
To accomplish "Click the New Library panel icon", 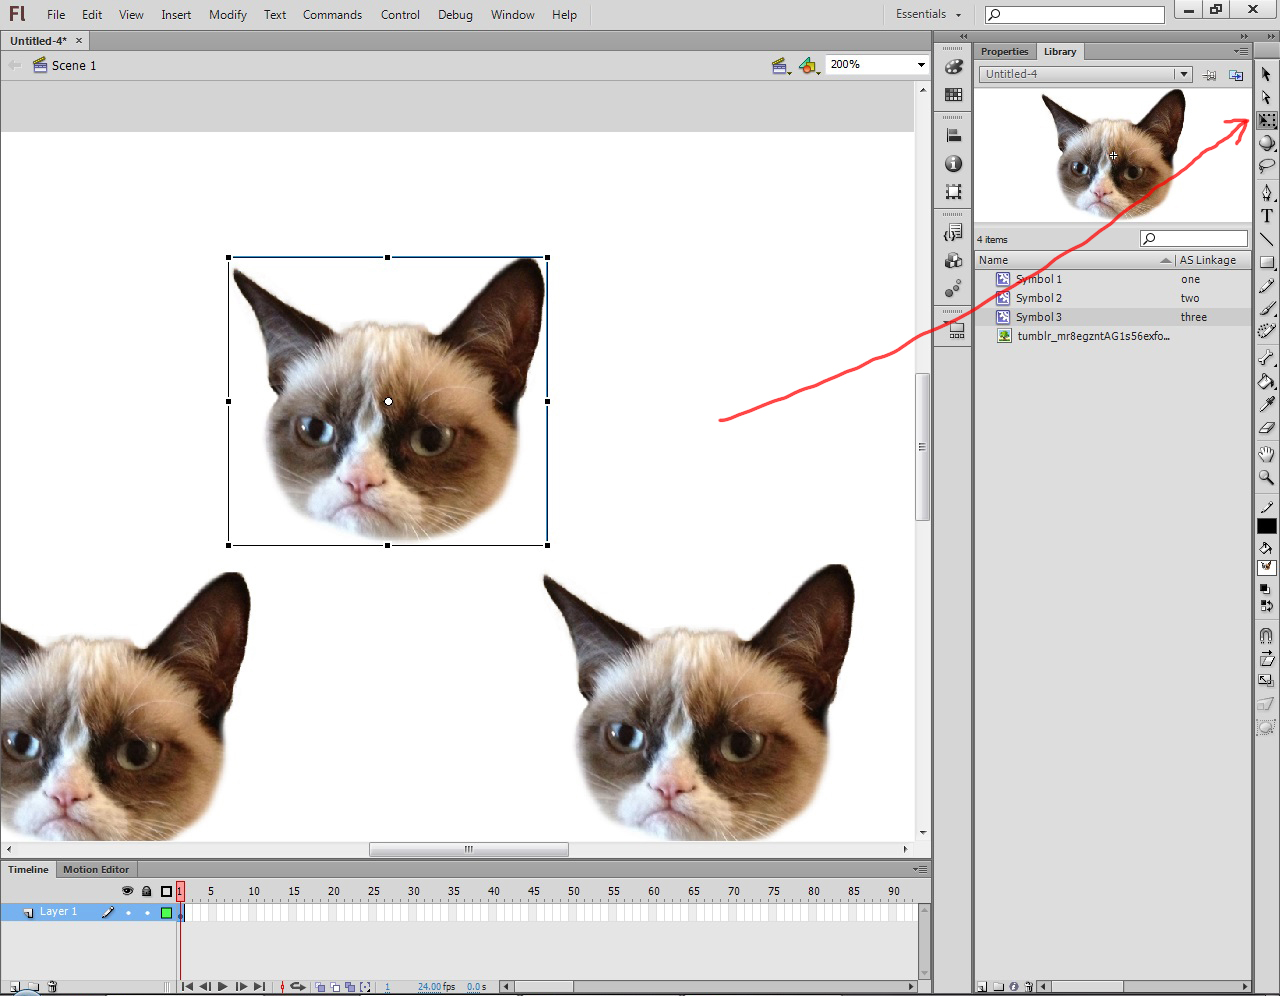I will pyautogui.click(x=1237, y=75).
